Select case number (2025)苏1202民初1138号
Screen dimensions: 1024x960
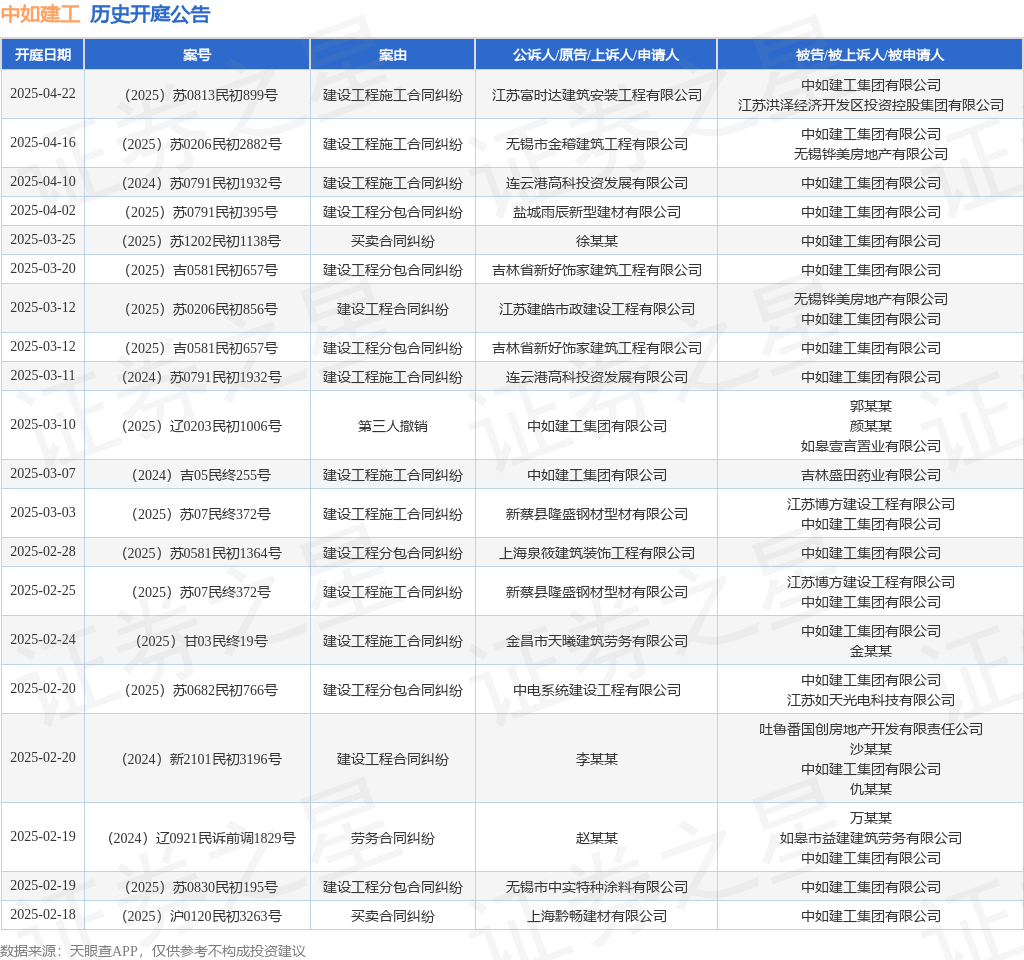pos(201,241)
